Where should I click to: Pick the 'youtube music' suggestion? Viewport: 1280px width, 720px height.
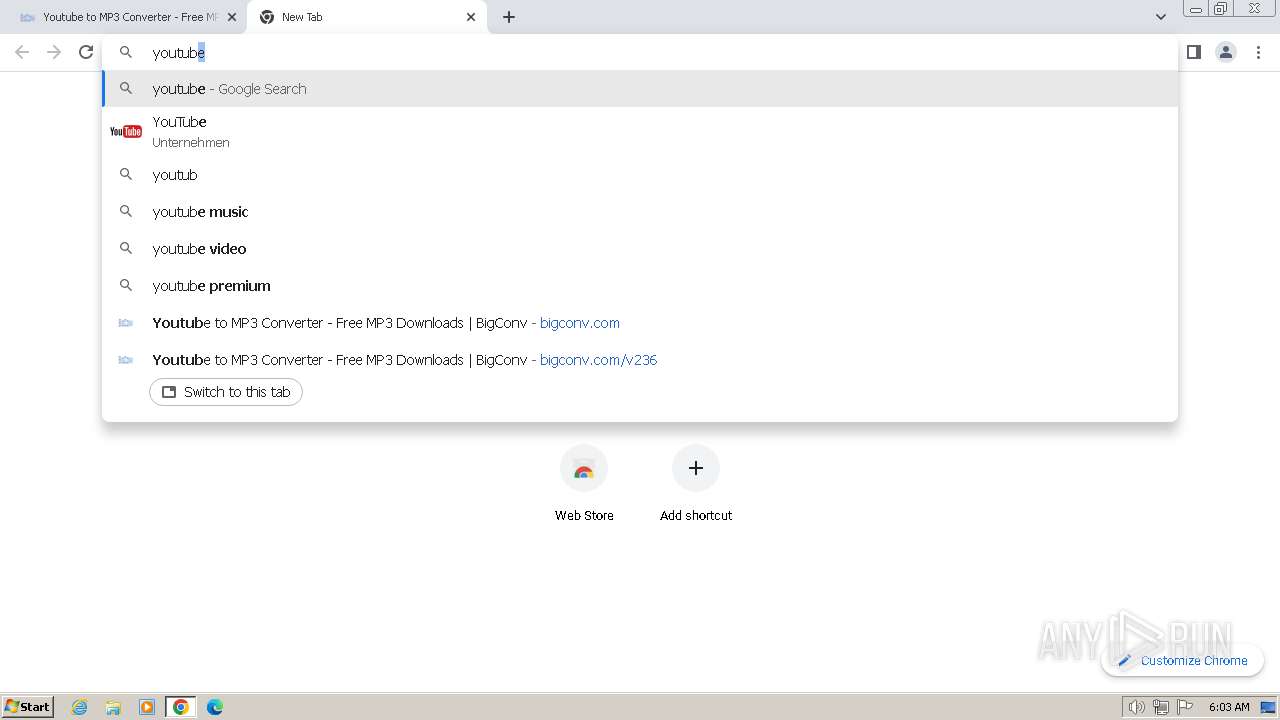click(640, 212)
